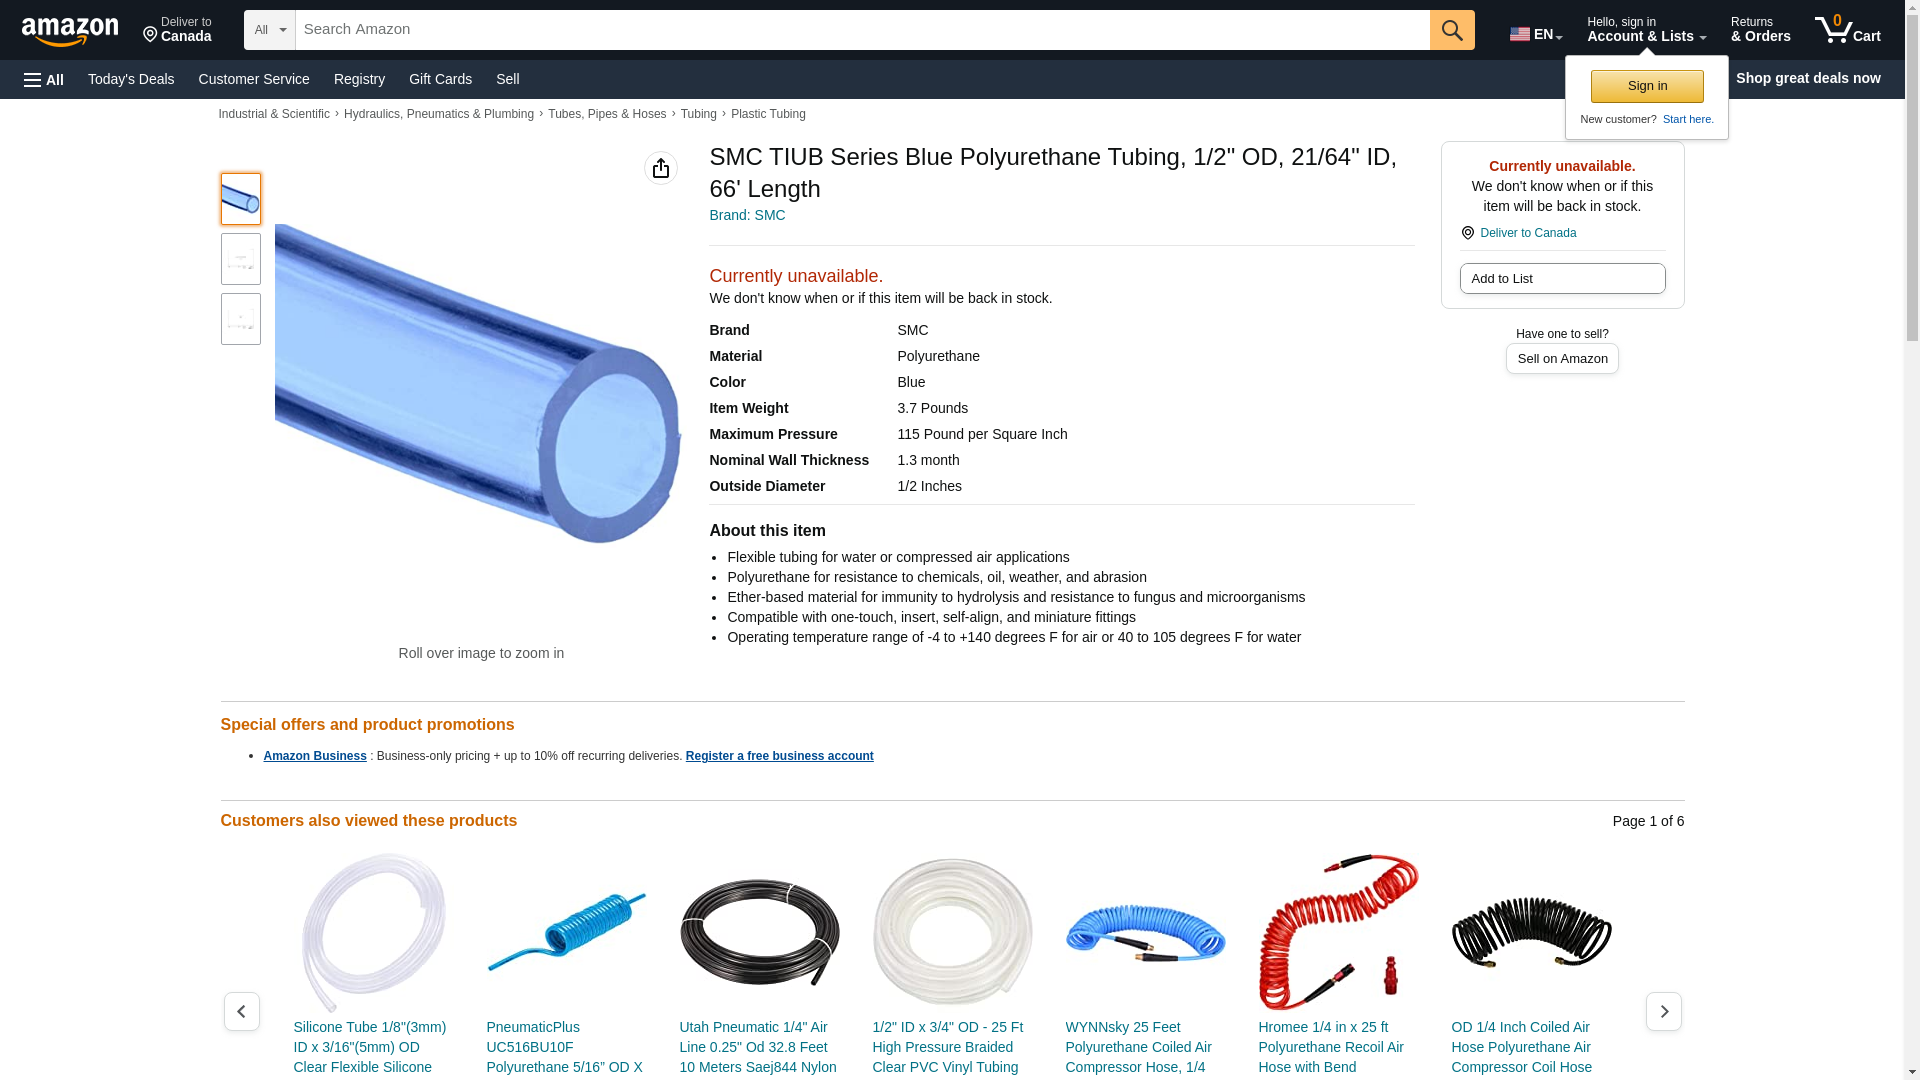Open Today's Deals navigation item
The image size is (1920, 1080).
click(131, 79)
